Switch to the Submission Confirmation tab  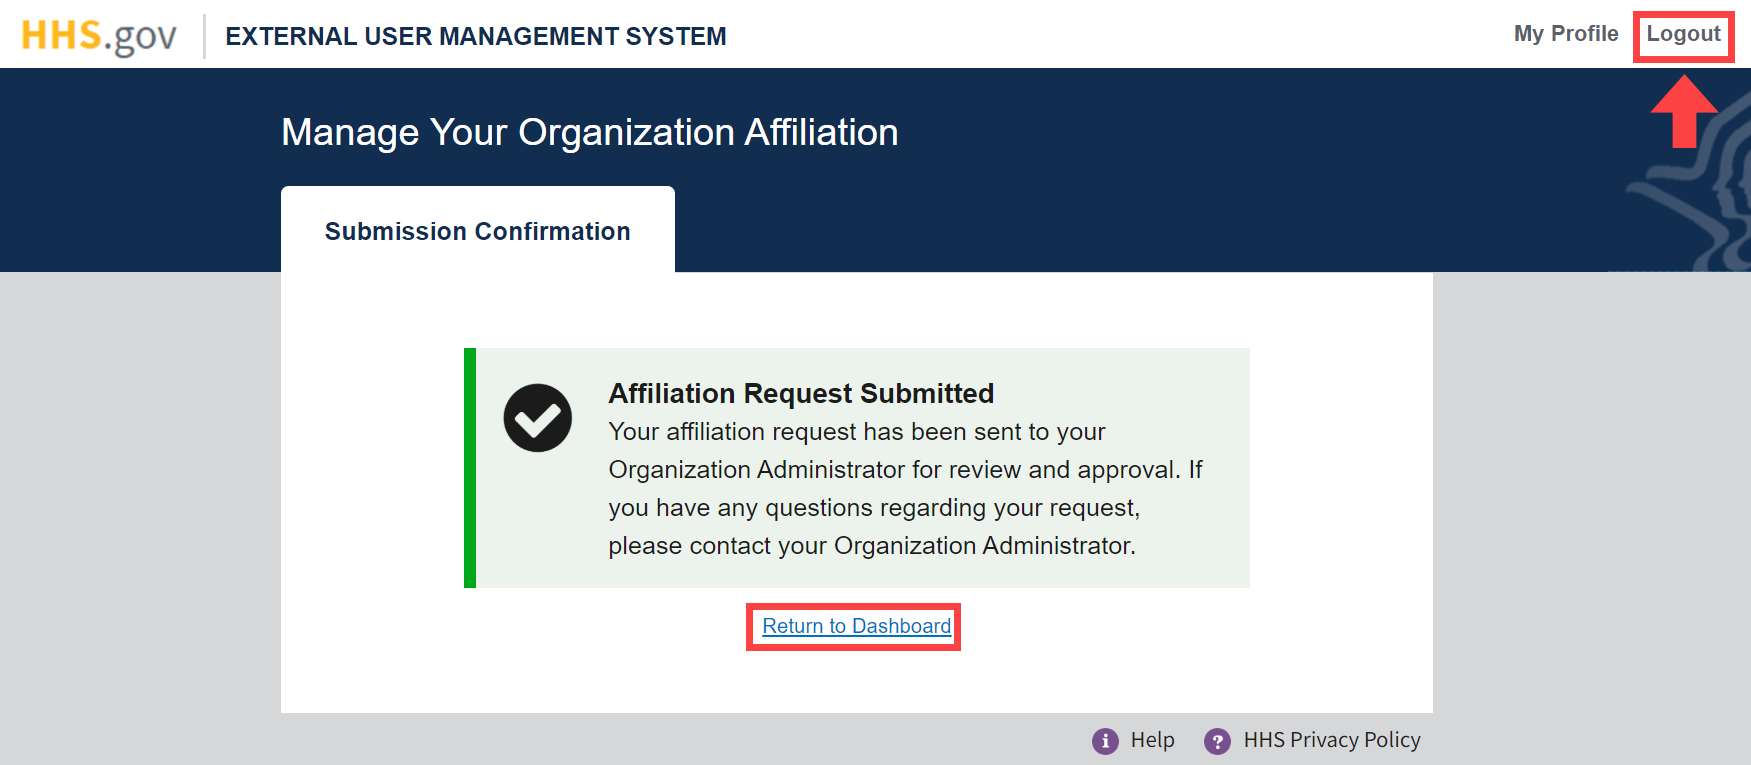477,231
